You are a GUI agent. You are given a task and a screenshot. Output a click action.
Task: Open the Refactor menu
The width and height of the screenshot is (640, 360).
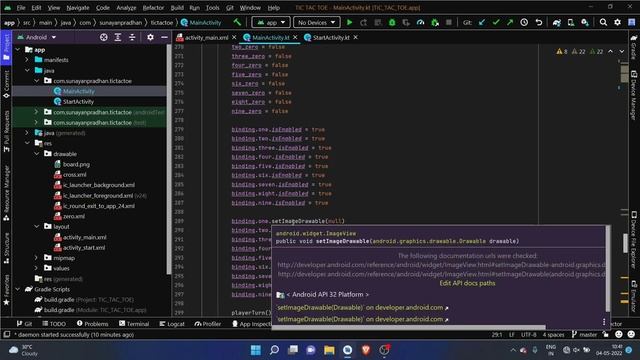point(153,7)
